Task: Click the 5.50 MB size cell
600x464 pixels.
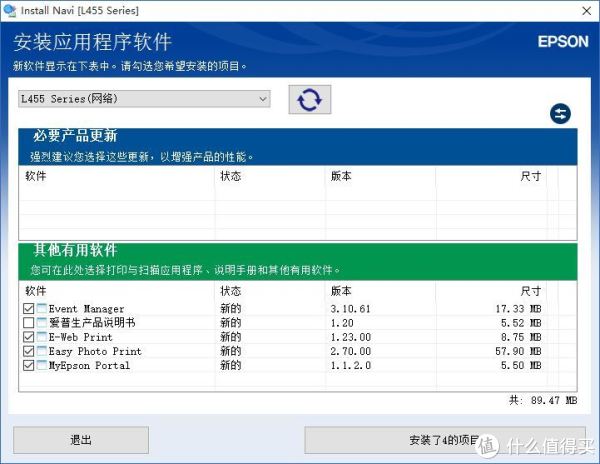Action: pos(521,365)
